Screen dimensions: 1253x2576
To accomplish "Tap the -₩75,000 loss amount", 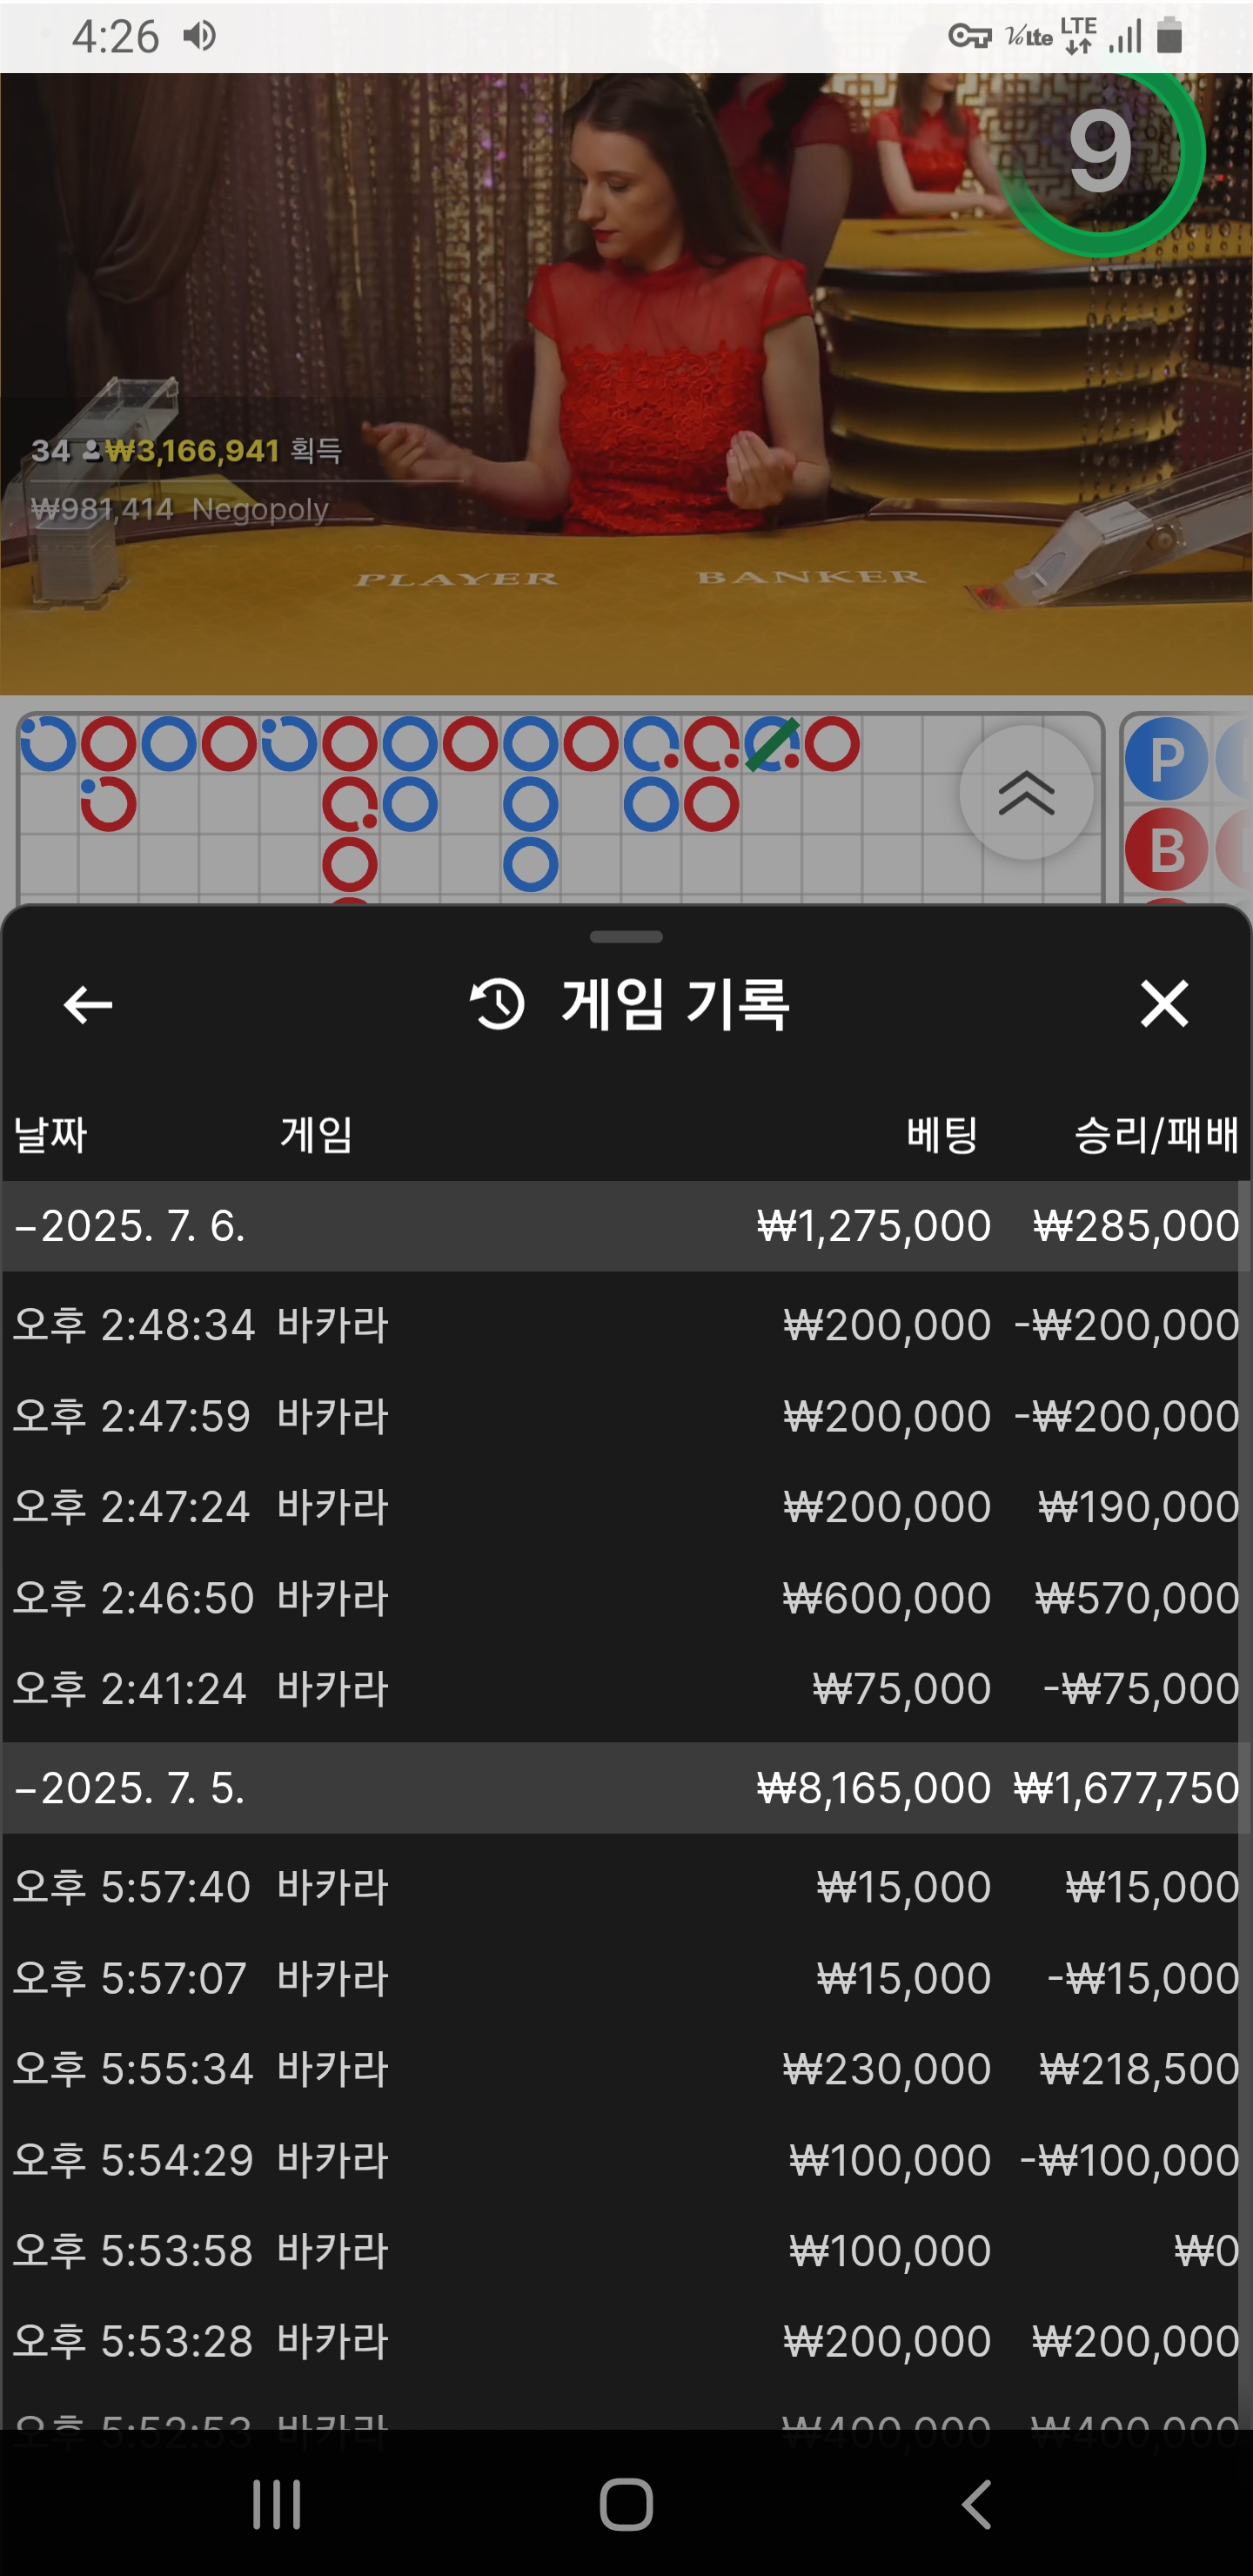I will tap(1141, 1689).
